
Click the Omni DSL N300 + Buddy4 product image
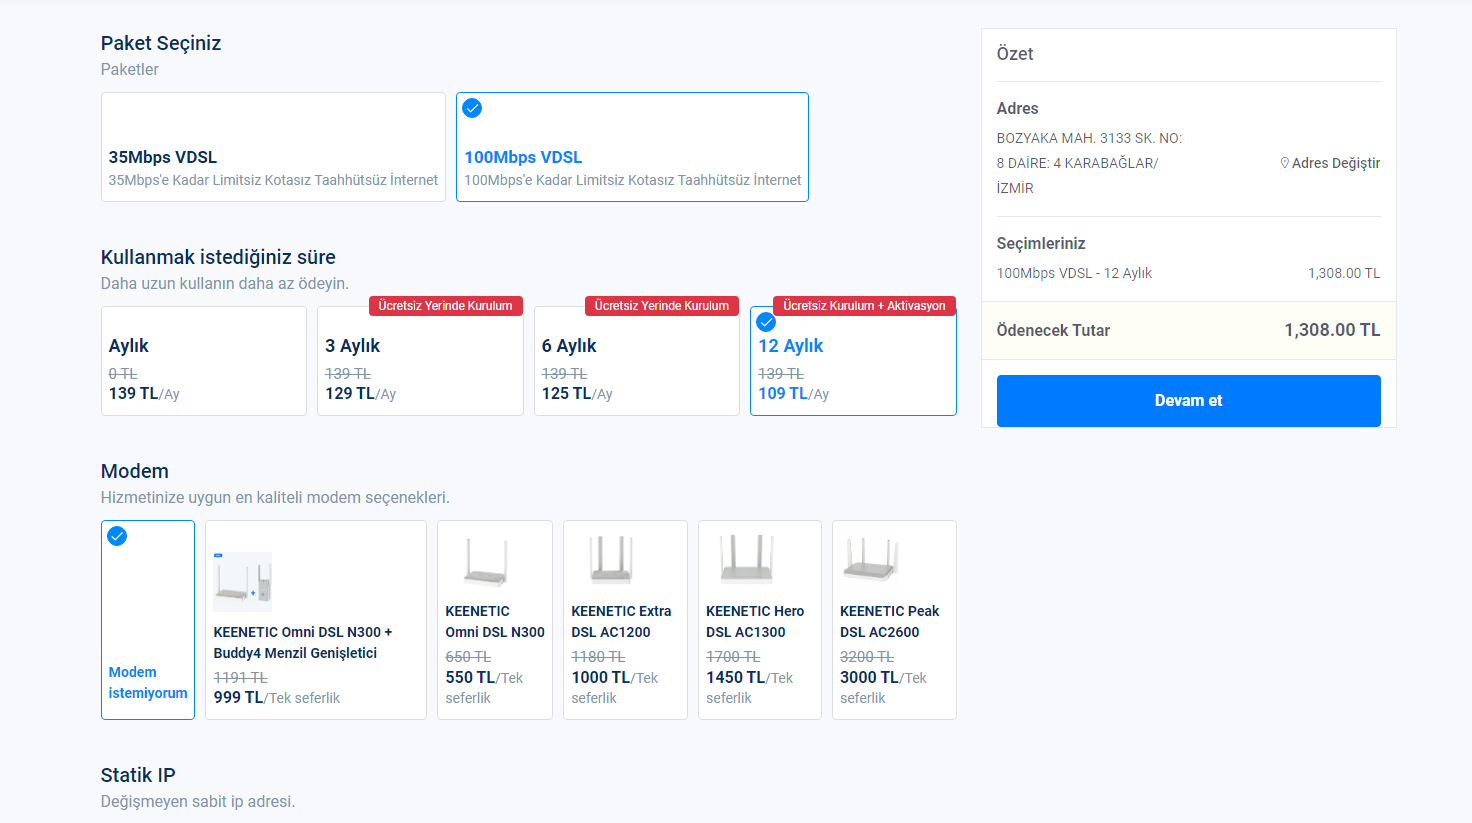243,582
